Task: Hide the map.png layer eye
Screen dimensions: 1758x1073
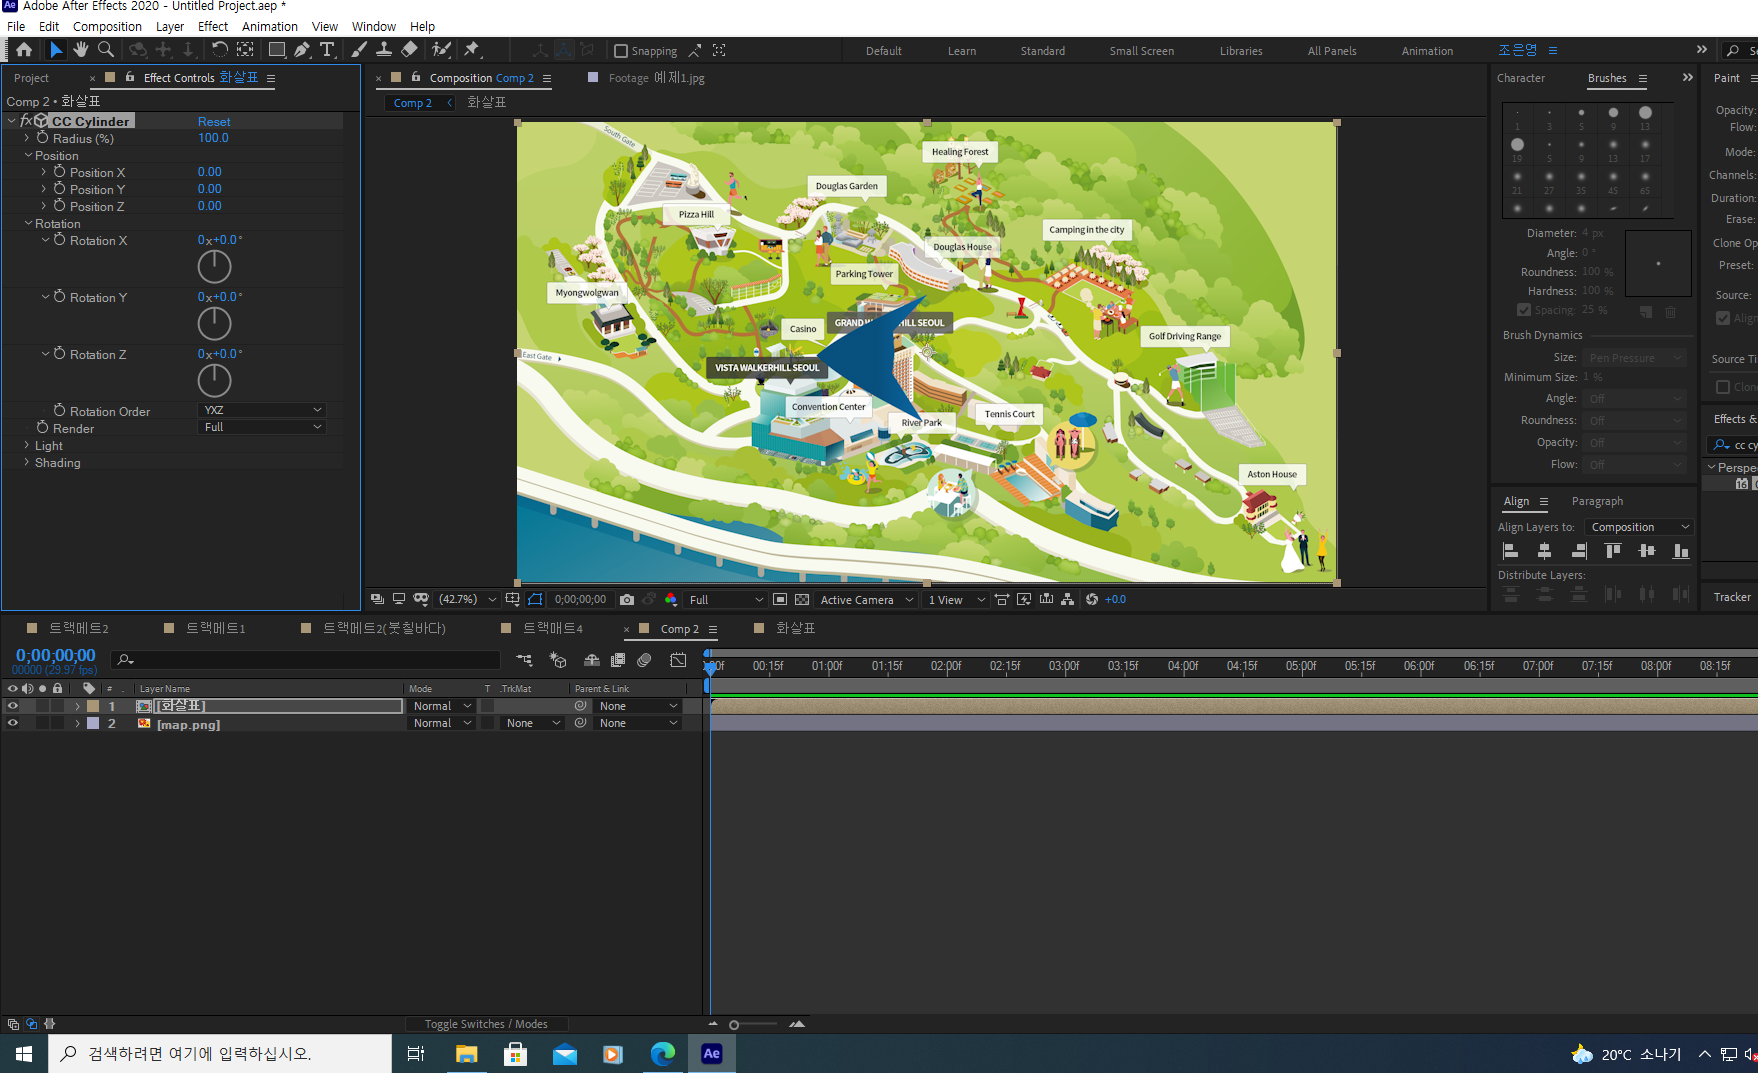Action: 13,723
